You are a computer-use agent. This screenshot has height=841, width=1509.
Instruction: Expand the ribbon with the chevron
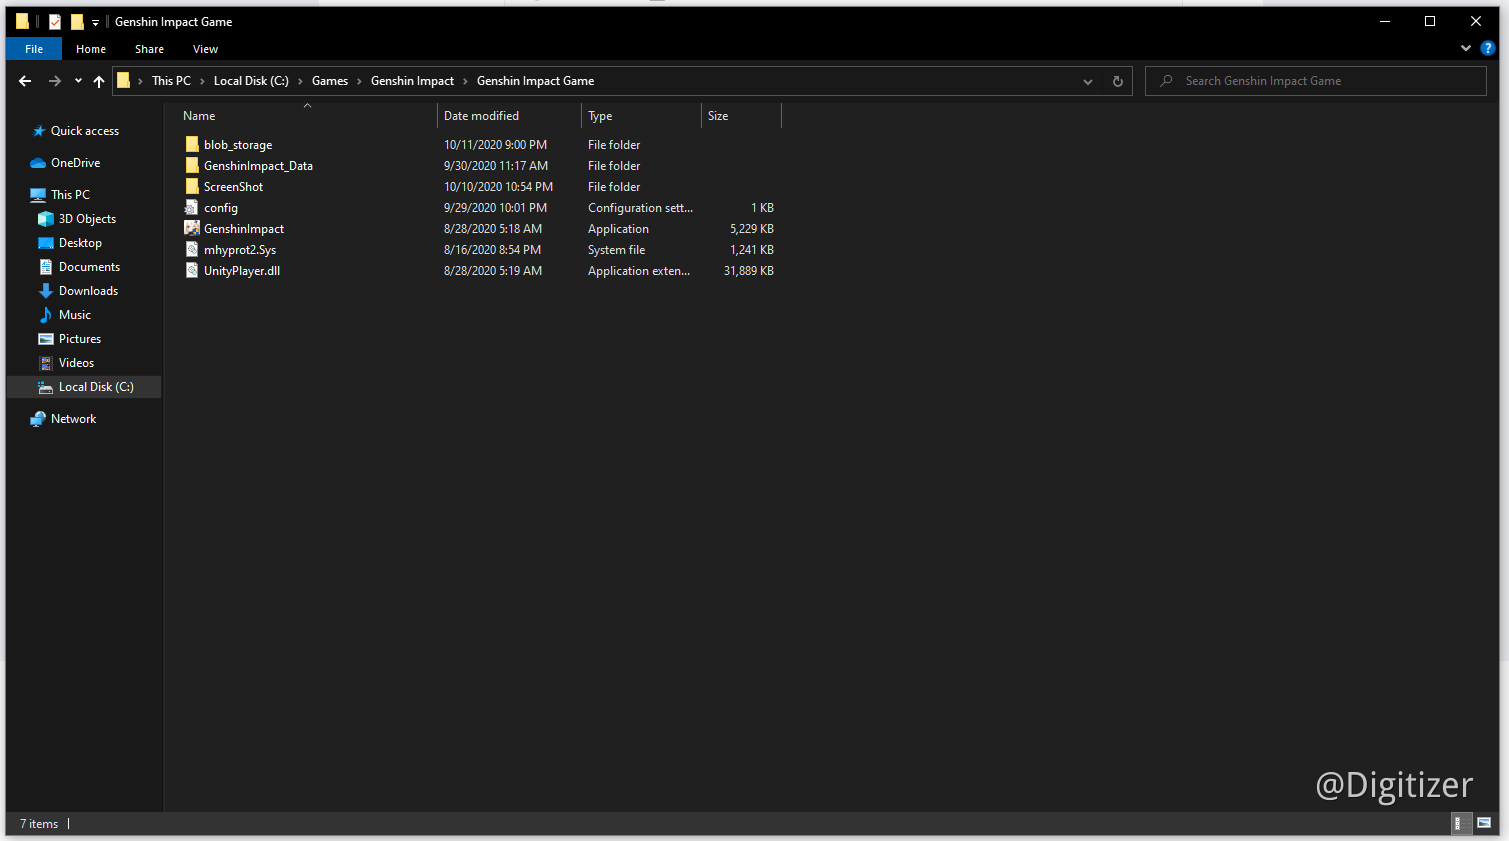(x=1465, y=48)
